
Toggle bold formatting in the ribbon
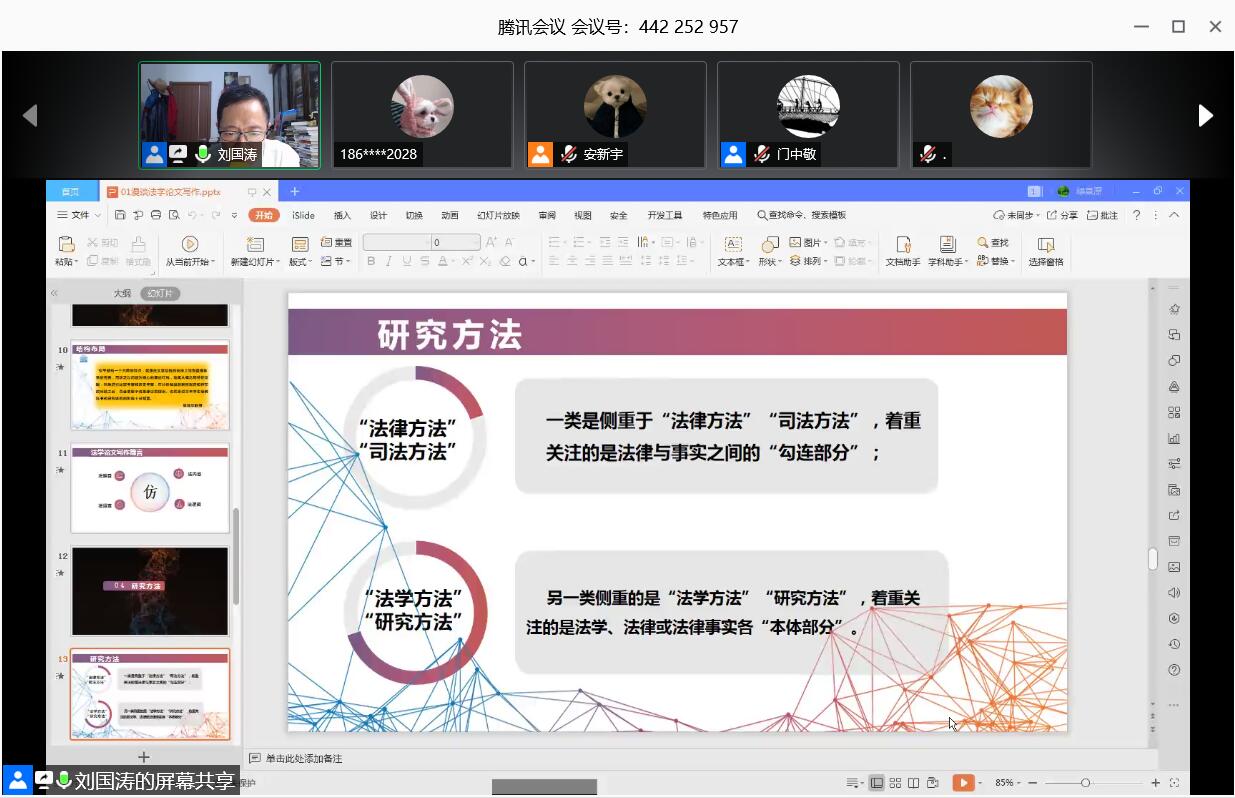pos(371,261)
